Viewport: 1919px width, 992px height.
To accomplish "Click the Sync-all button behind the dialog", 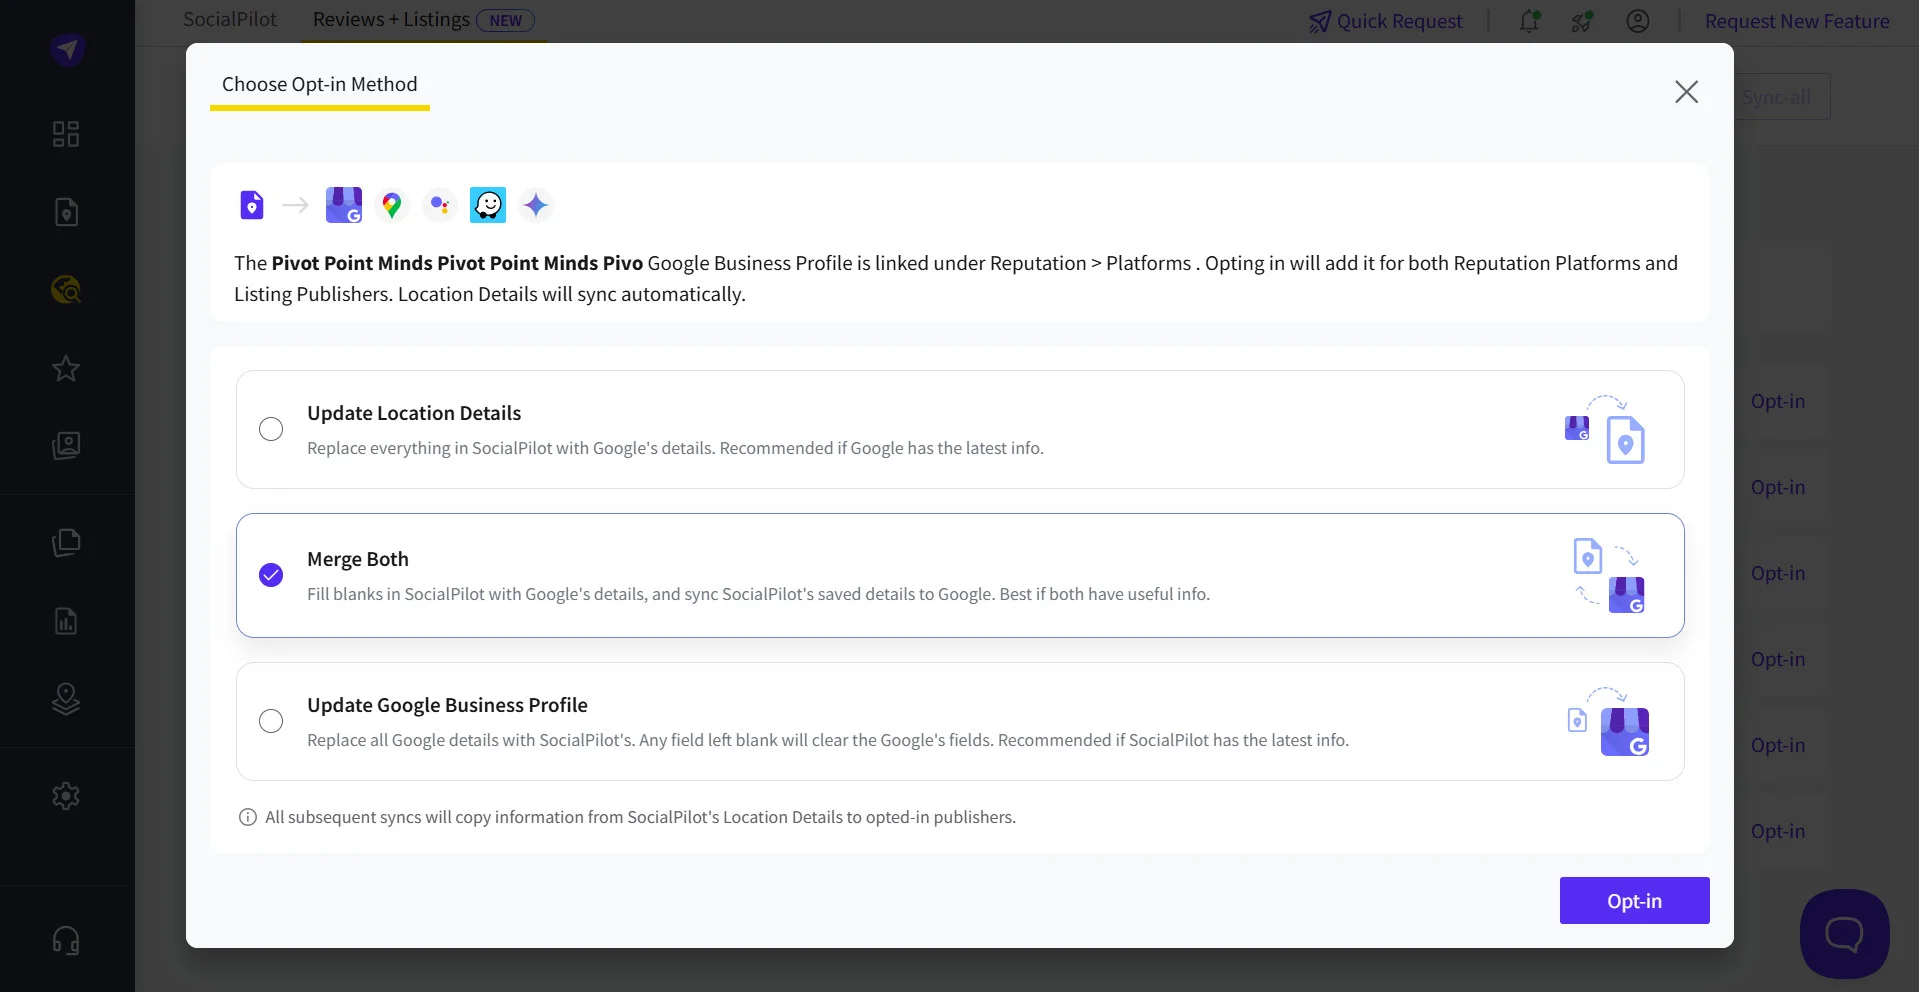I will [1776, 97].
